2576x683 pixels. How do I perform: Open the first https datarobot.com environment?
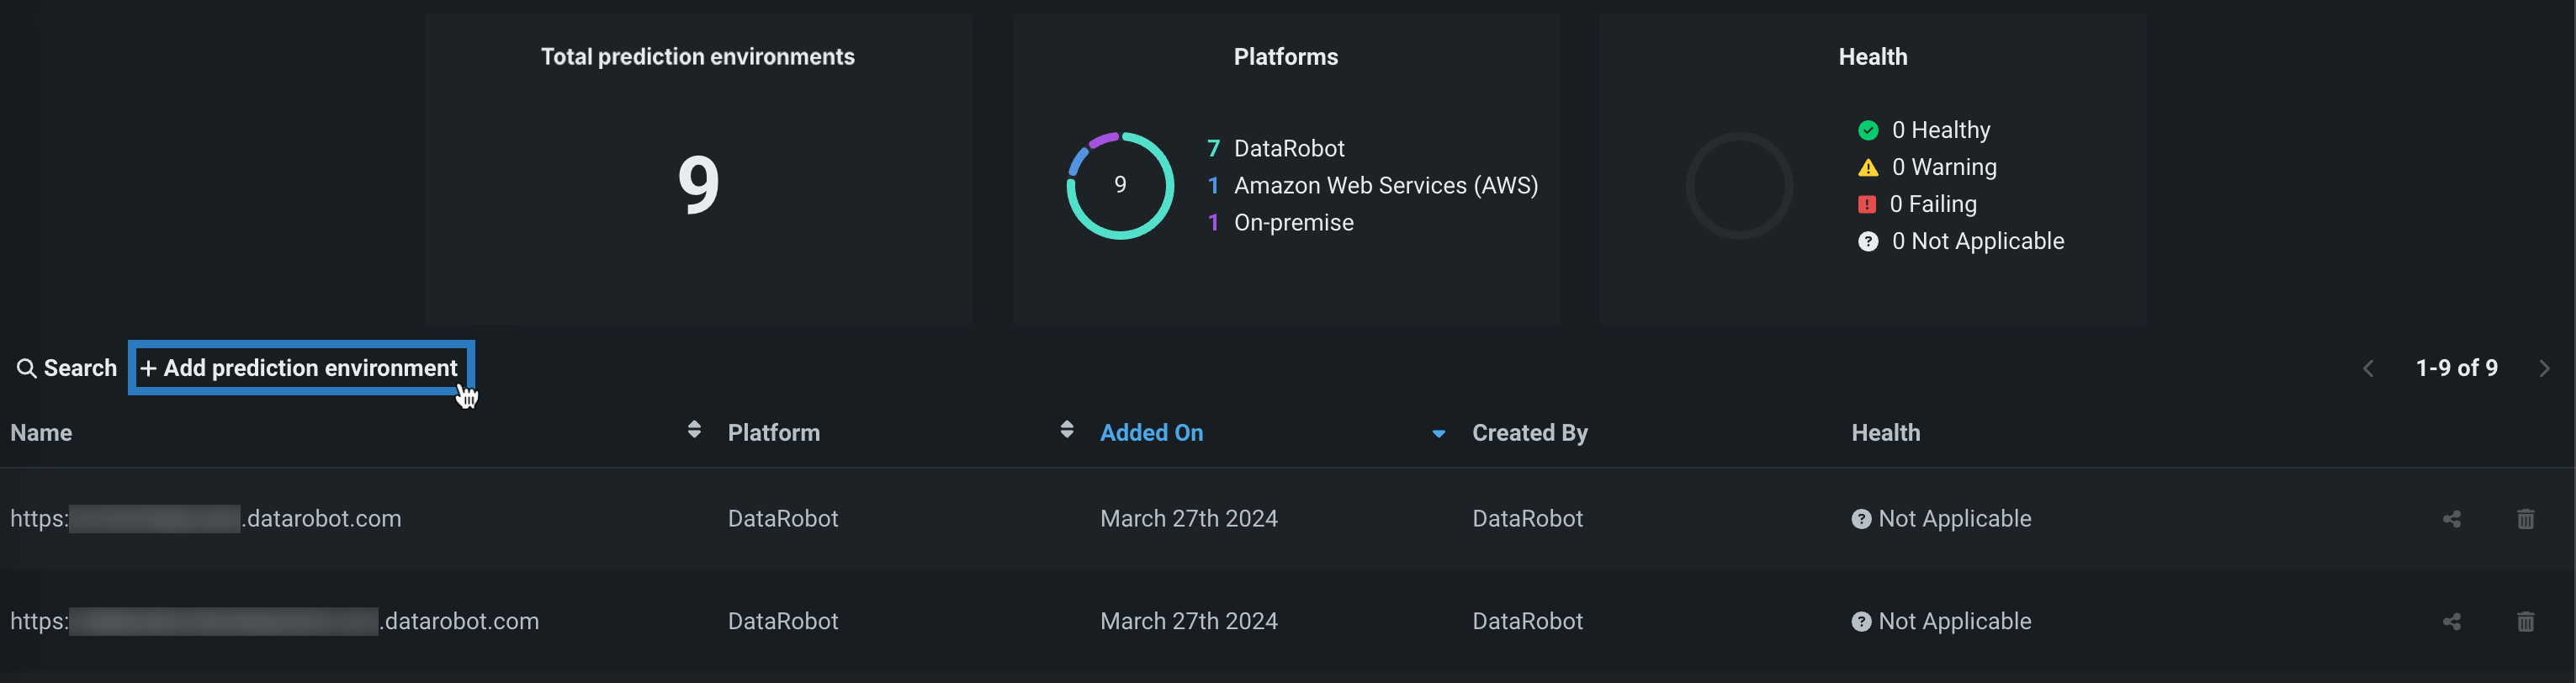pos(205,519)
